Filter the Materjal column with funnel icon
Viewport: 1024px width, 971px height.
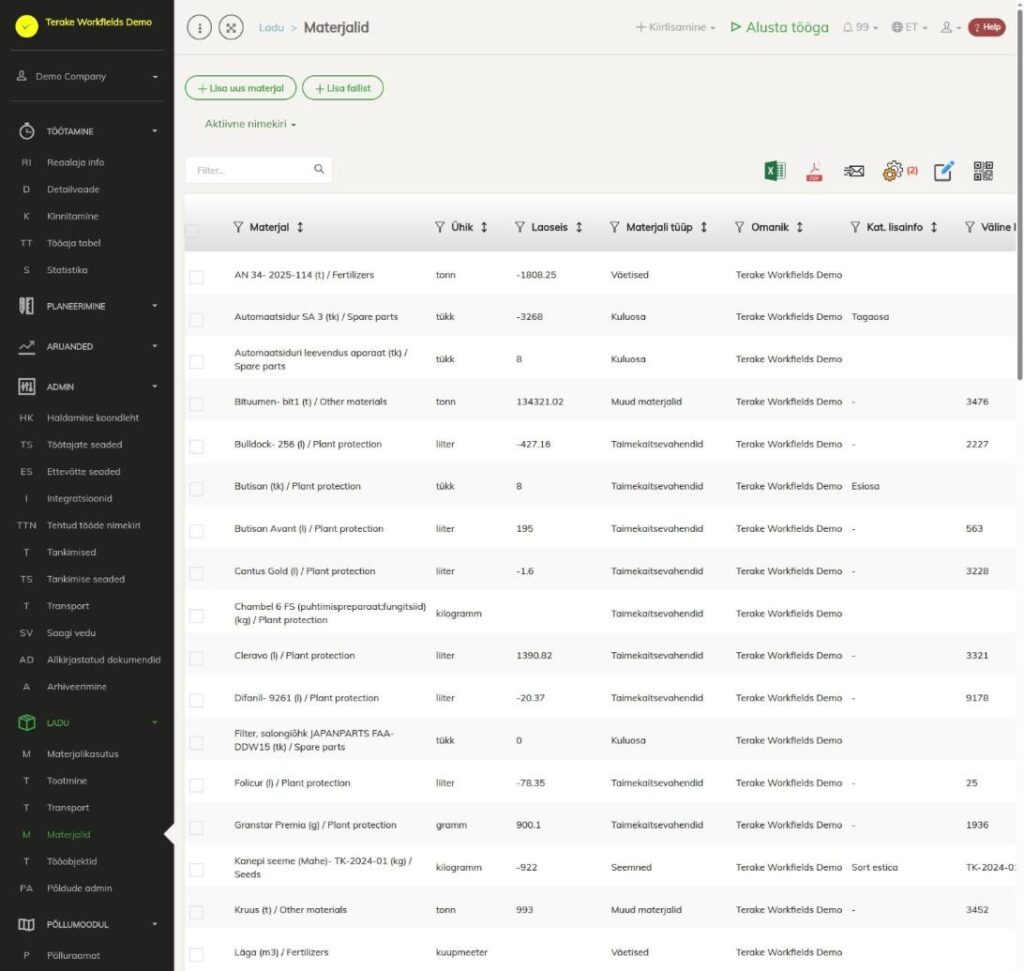coord(238,227)
